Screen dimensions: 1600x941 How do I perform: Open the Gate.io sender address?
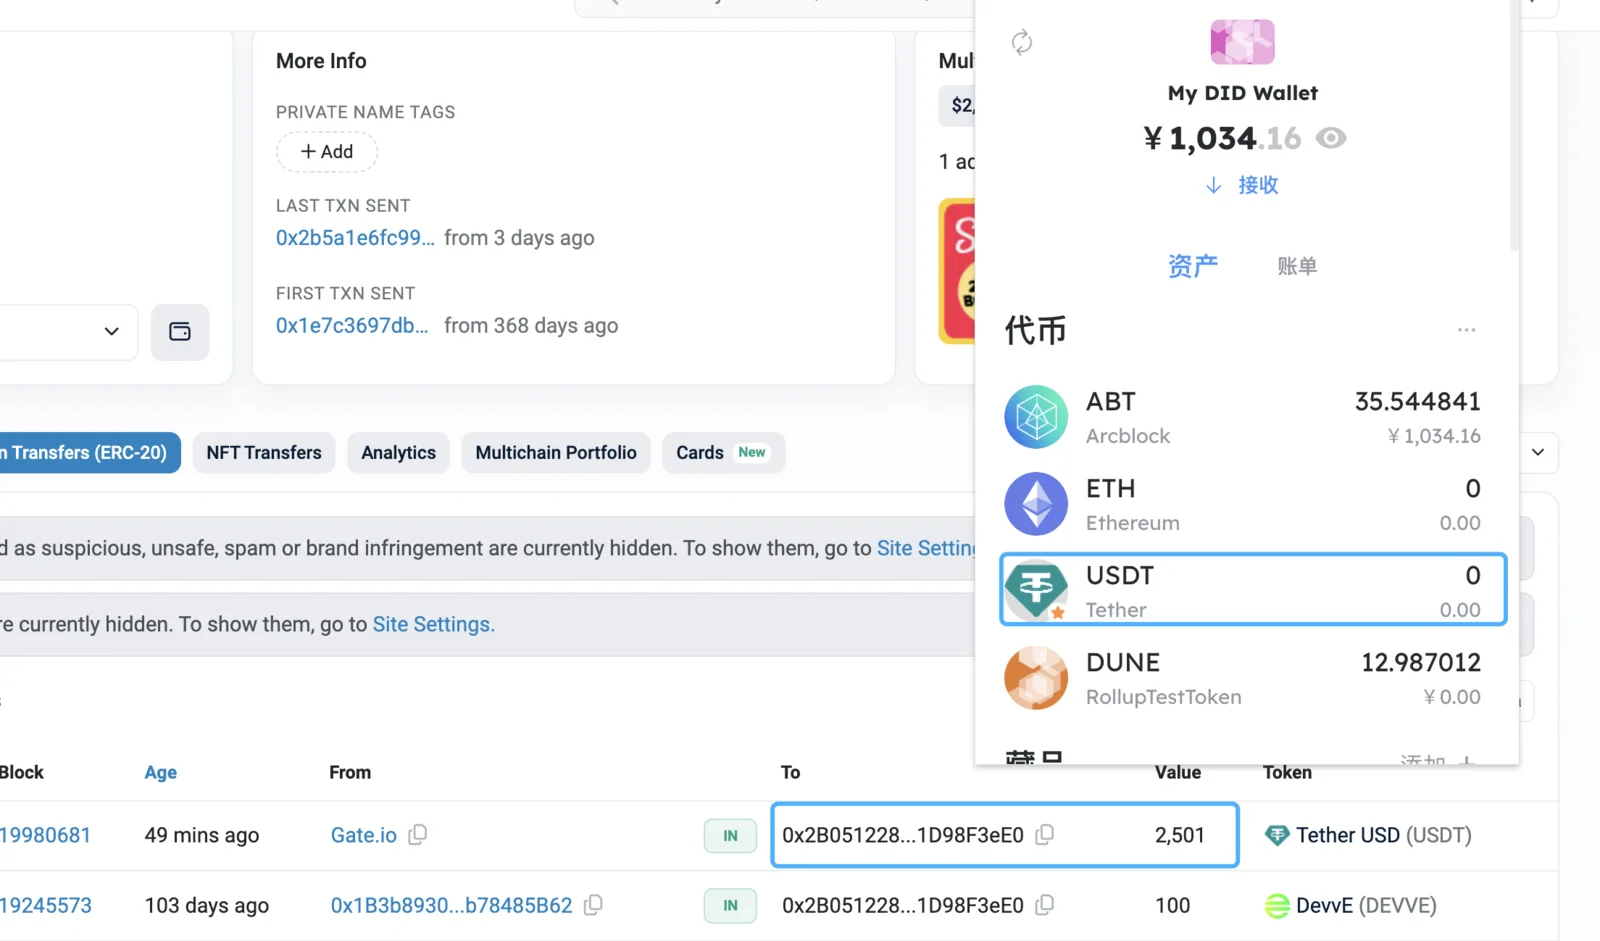pyautogui.click(x=364, y=836)
